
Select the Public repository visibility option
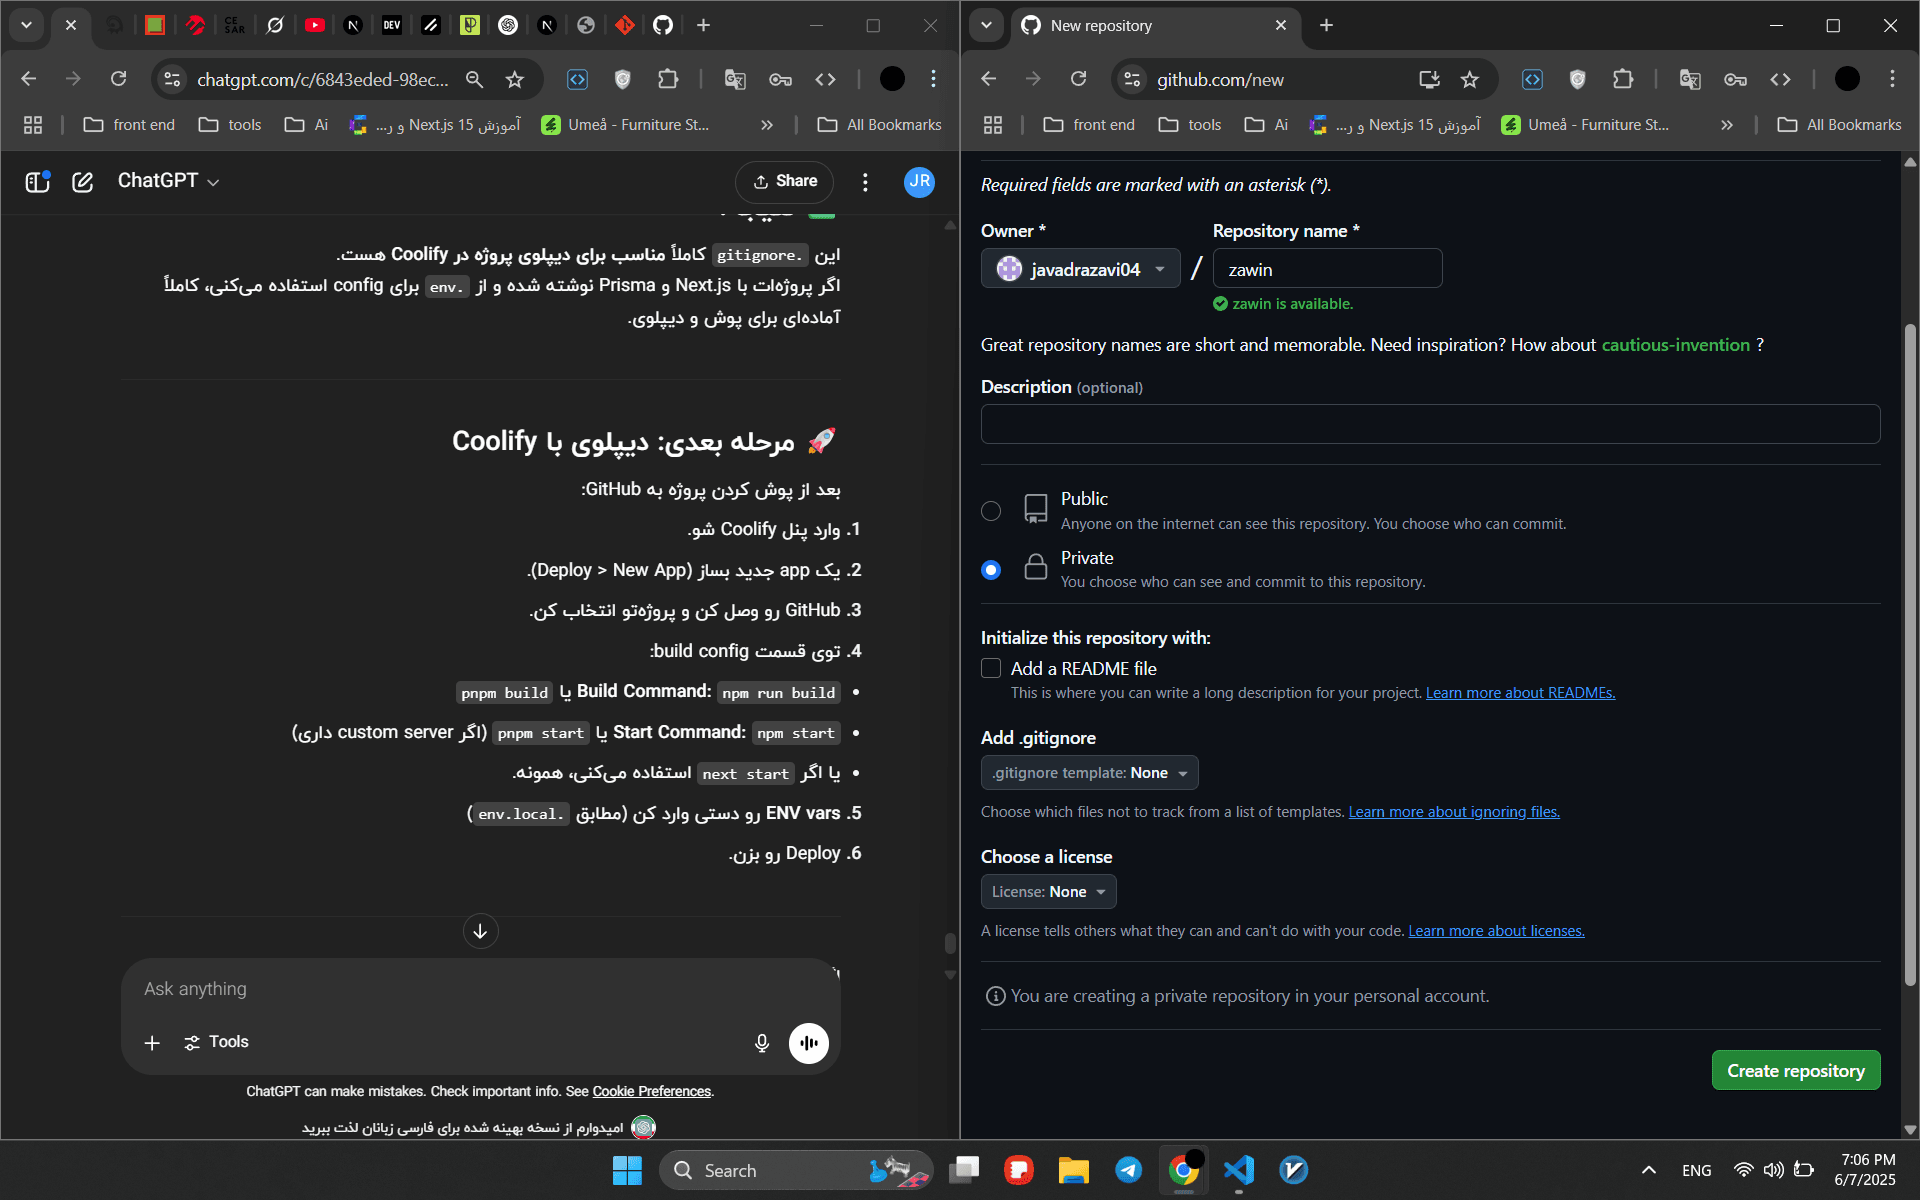[991, 510]
